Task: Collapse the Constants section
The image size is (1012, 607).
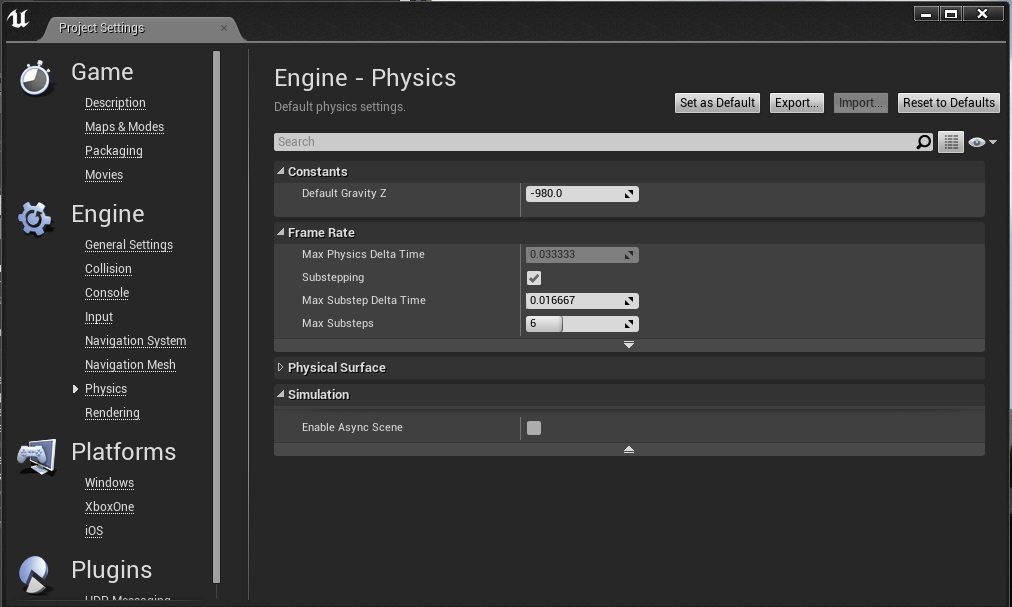Action: click(280, 171)
